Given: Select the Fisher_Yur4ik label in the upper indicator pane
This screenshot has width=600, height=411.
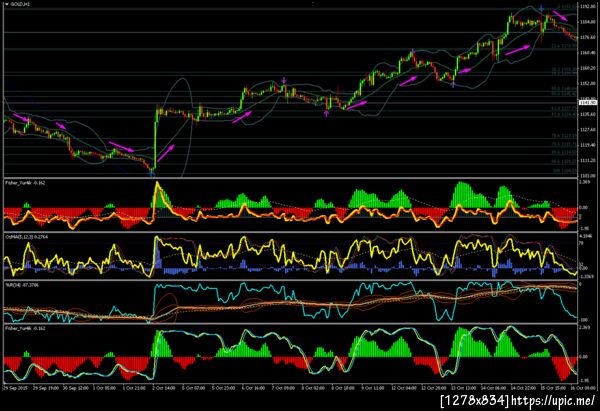Looking at the screenshot, I should (25, 183).
